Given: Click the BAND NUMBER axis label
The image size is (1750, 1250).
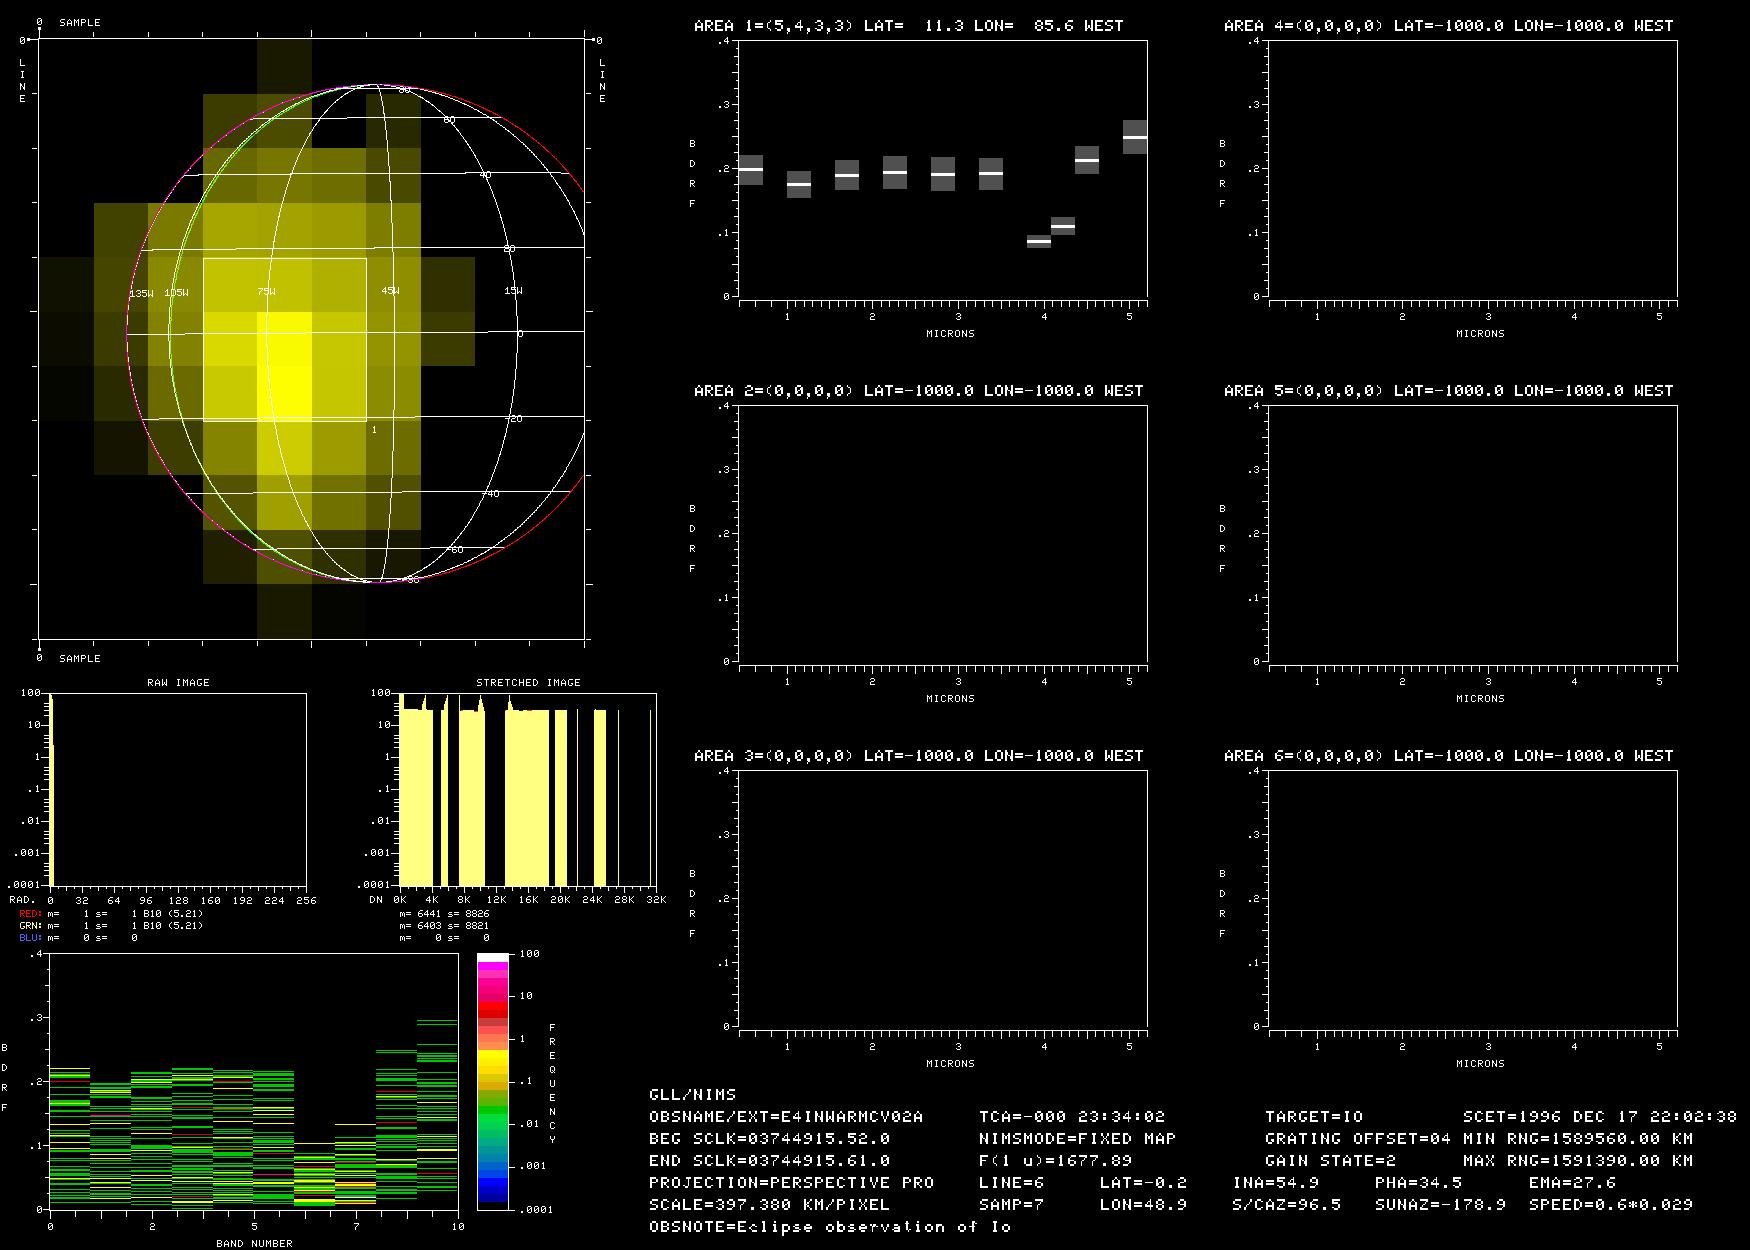Looking at the screenshot, I should point(254,1243).
